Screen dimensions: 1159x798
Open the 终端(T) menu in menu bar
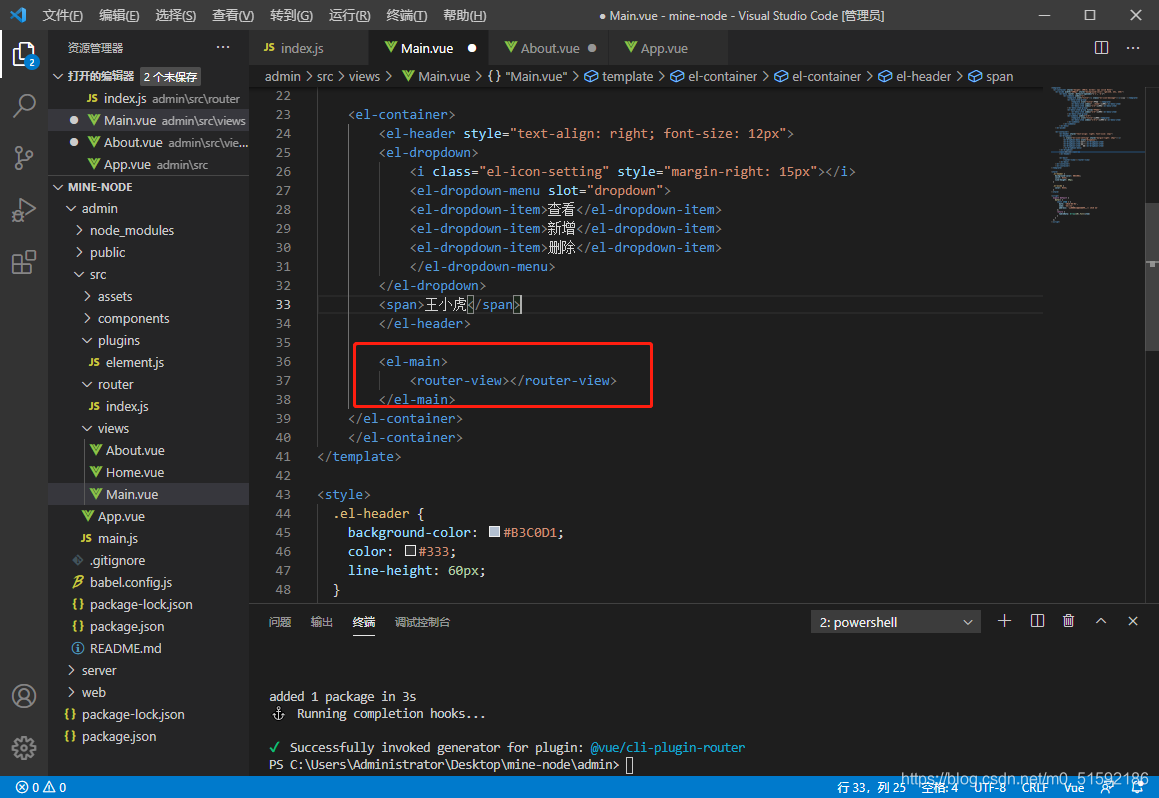coord(406,16)
